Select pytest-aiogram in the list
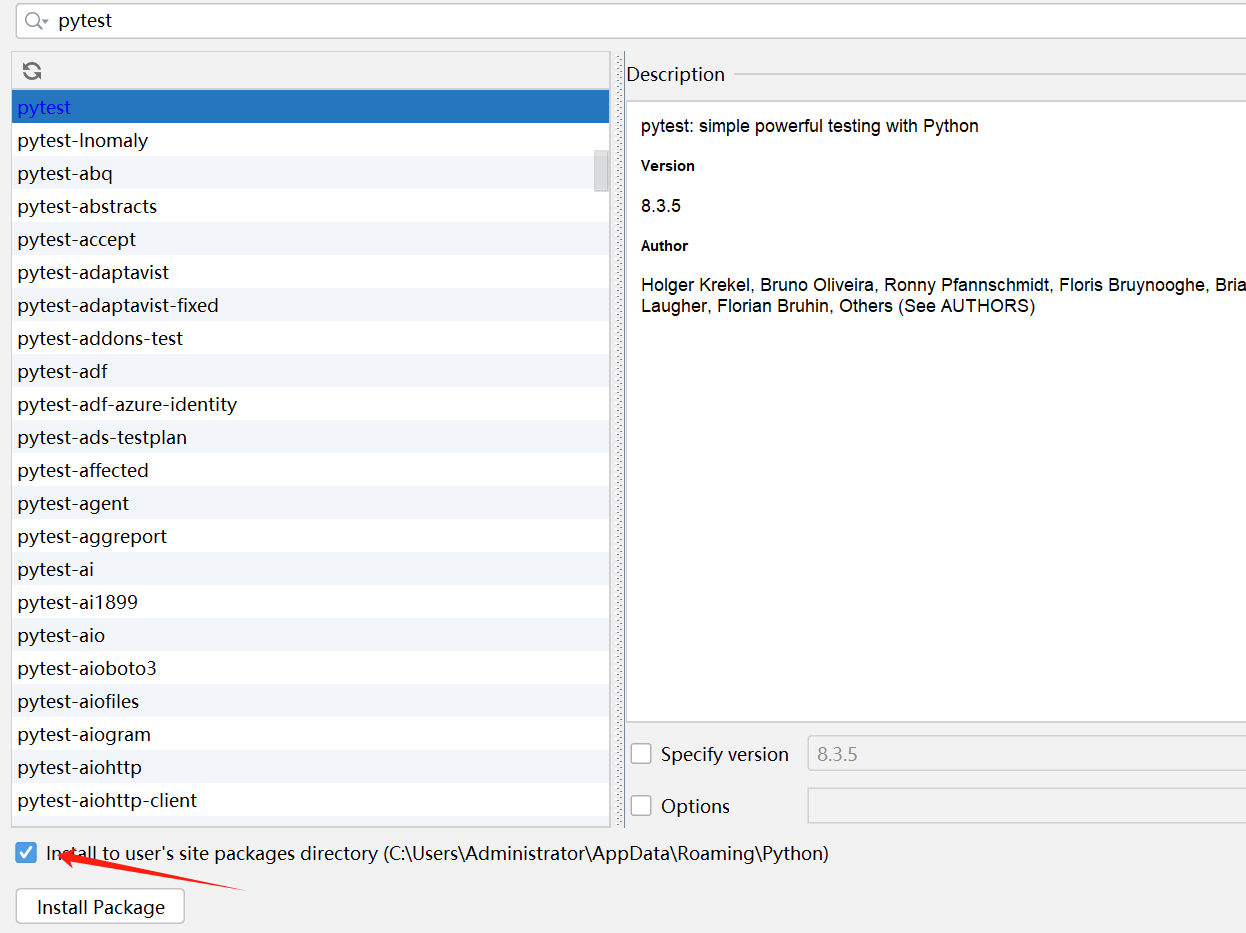Image resolution: width=1246 pixels, height=933 pixels. pos(310,734)
